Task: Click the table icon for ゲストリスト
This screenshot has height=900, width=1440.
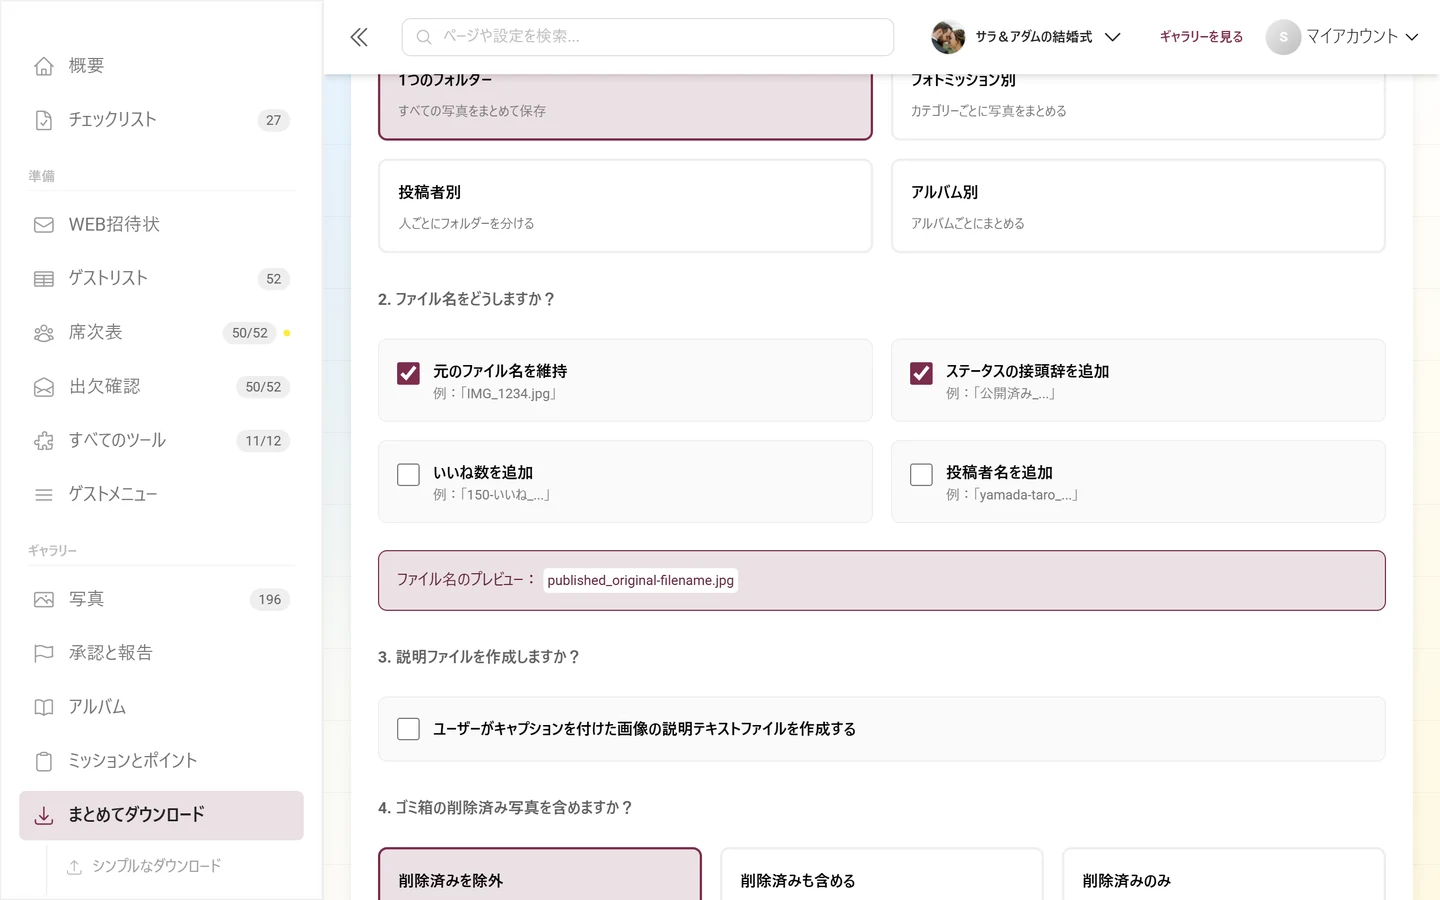Action: [44, 279]
